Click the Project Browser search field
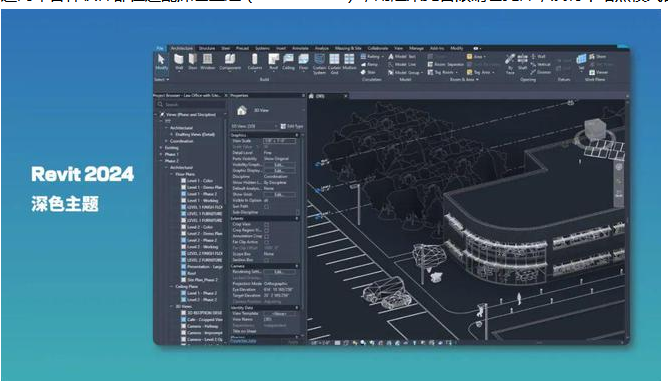This screenshot has height=381, width=668. [x=190, y=104]
